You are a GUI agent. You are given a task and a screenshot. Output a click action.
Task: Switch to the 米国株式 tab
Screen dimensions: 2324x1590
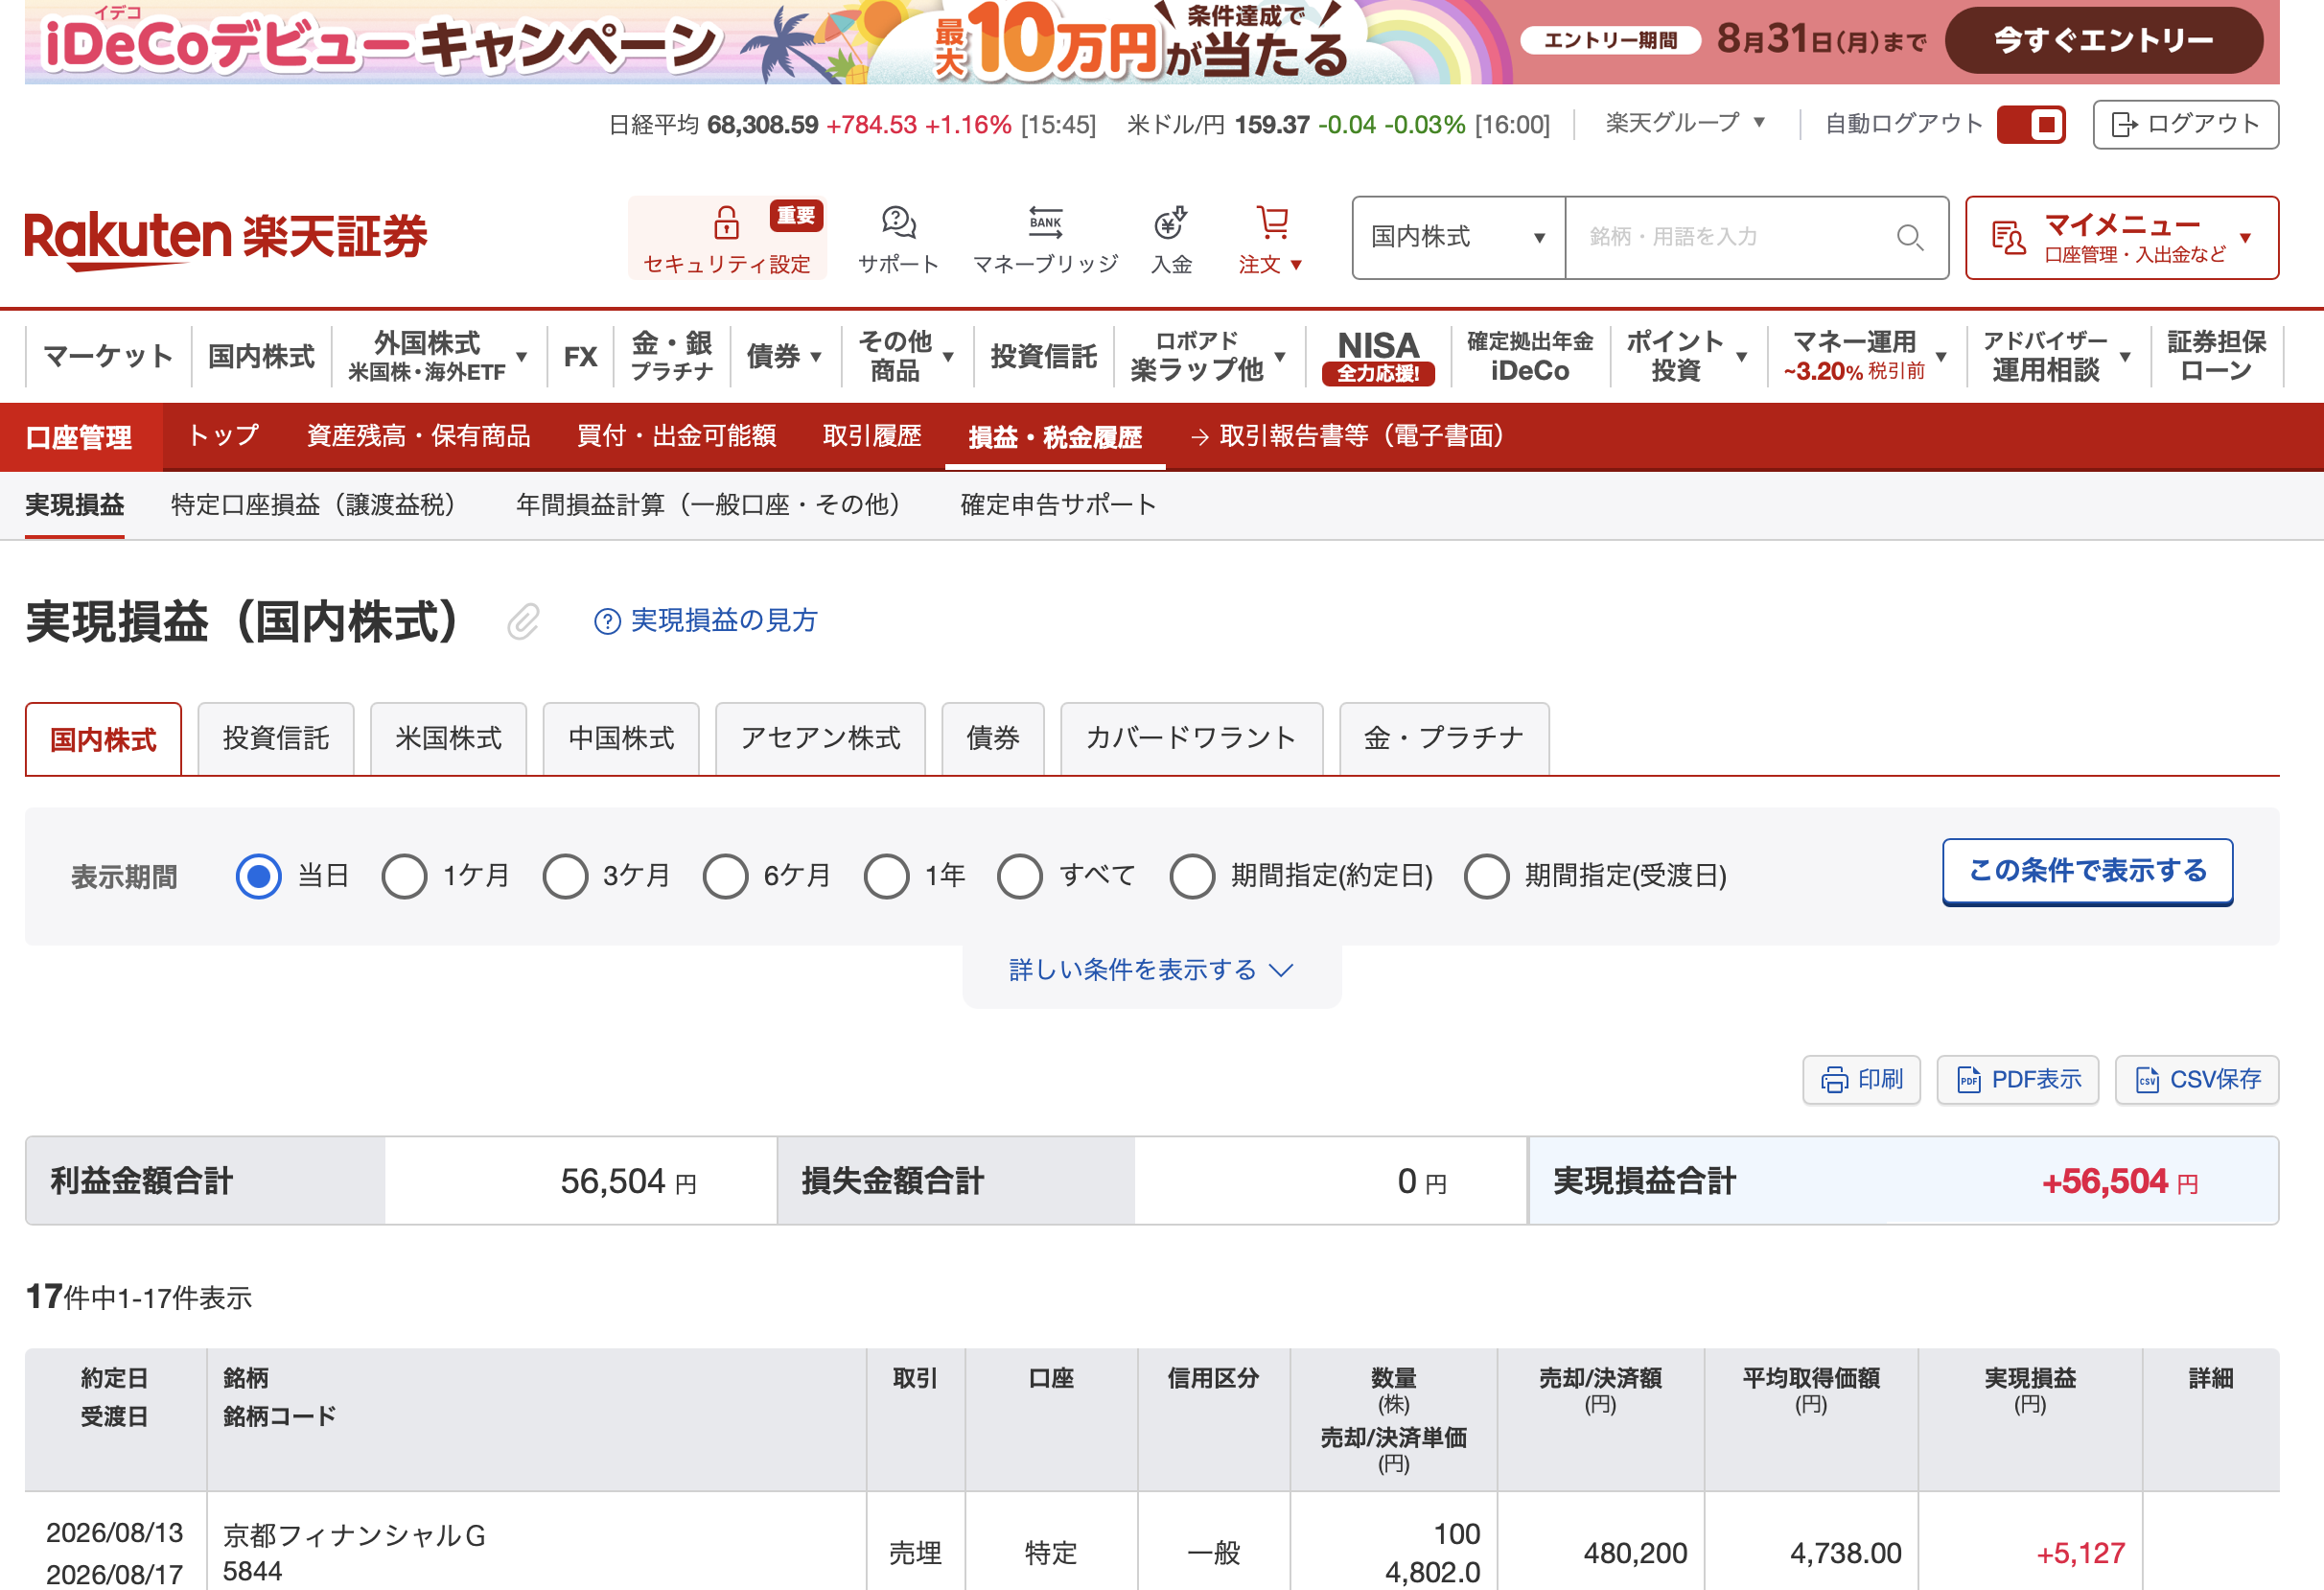click(448, 739)
